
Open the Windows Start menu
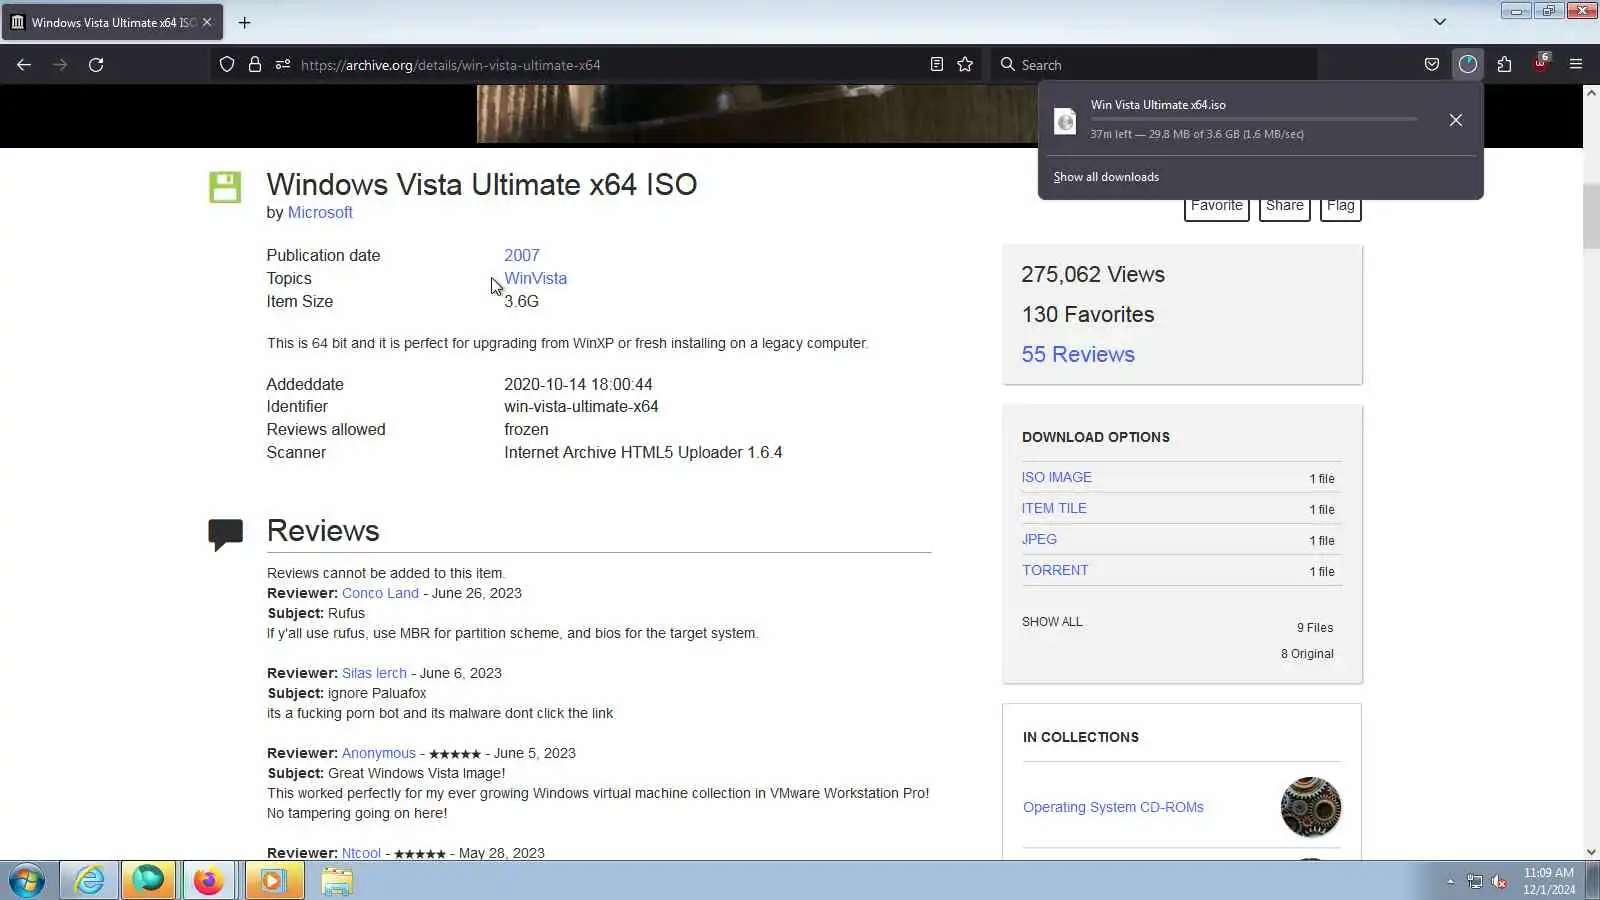point(26,881)
